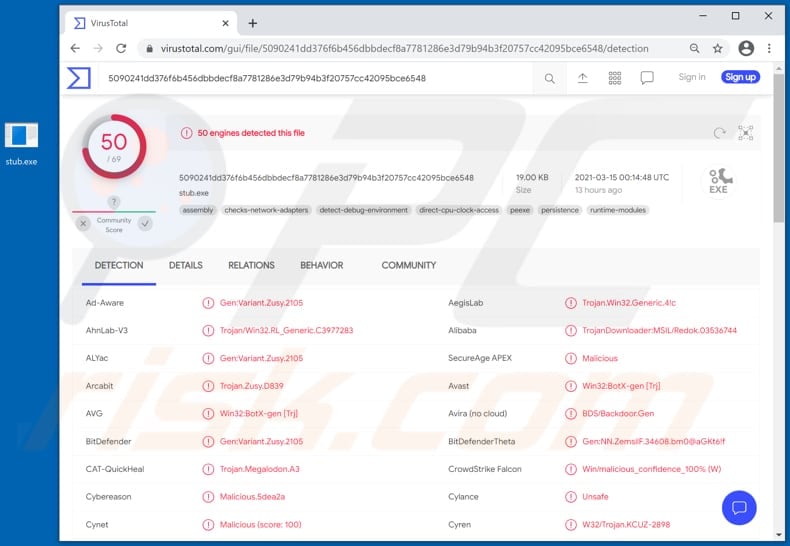Click the Ad-Aware detection warning icon
790x546 pixels.
208,303
